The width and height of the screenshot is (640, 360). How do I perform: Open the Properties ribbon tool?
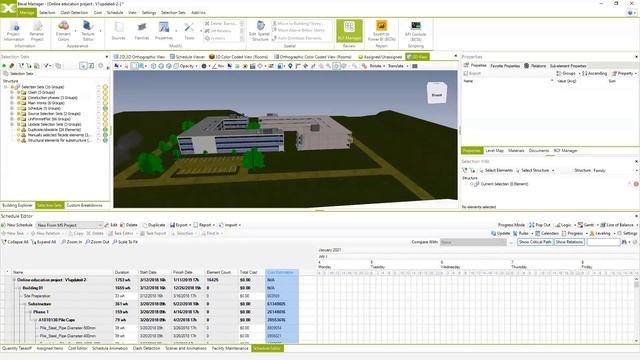click(164, 31)
